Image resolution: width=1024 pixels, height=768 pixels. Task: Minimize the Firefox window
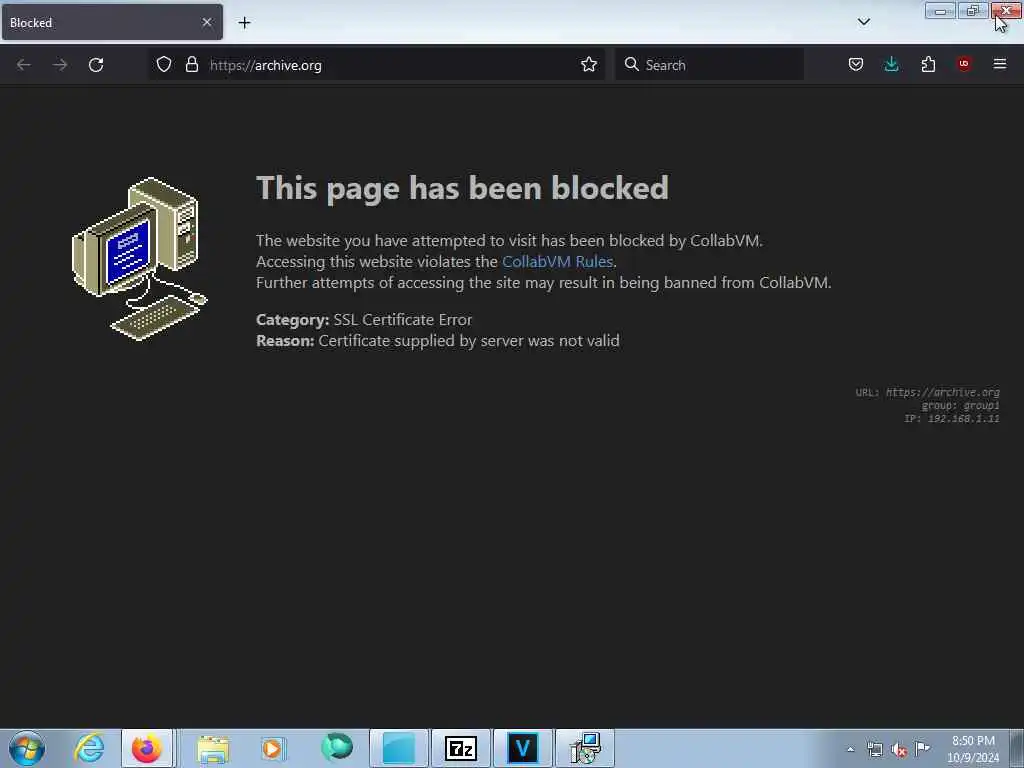coord(940,10)
